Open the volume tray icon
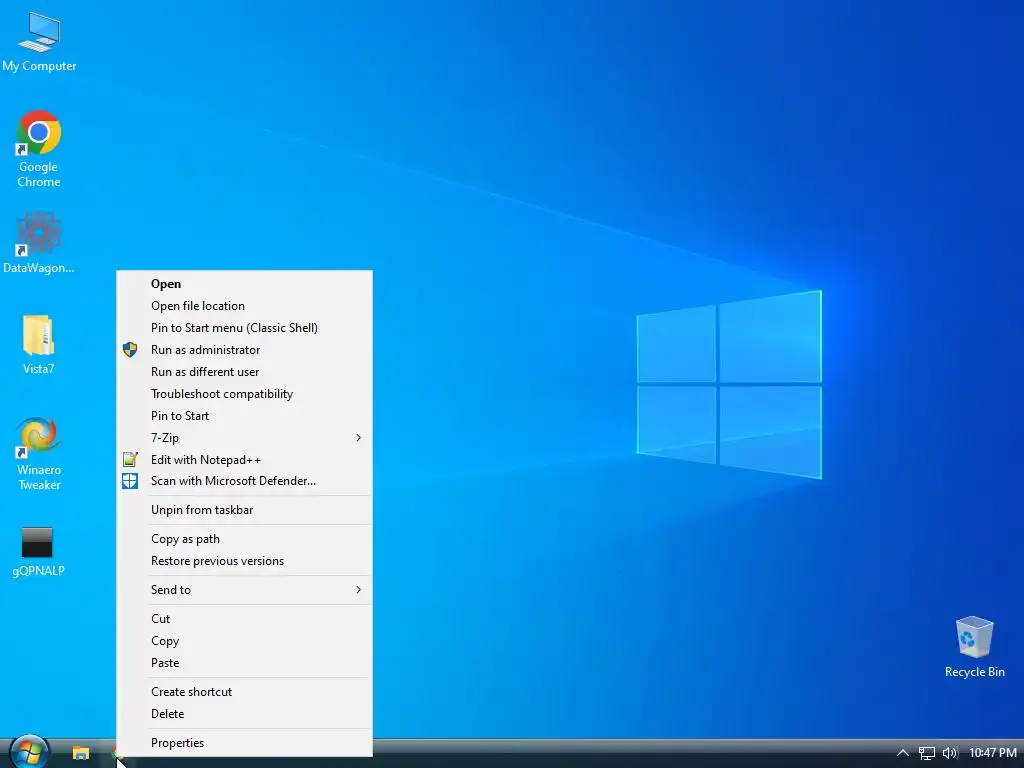This screenshot has width=1024, height=768. pyautogui.click(x=950, y=753)
